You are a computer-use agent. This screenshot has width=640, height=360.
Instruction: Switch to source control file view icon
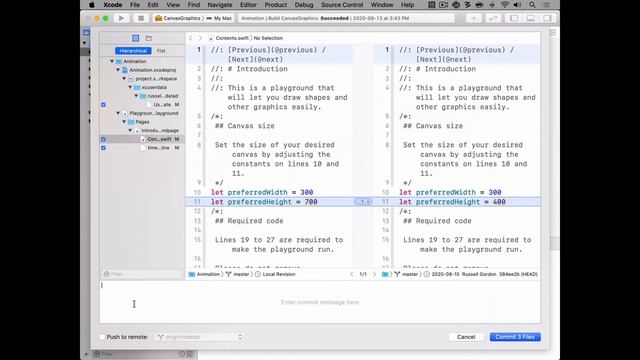tap(136, 38)
